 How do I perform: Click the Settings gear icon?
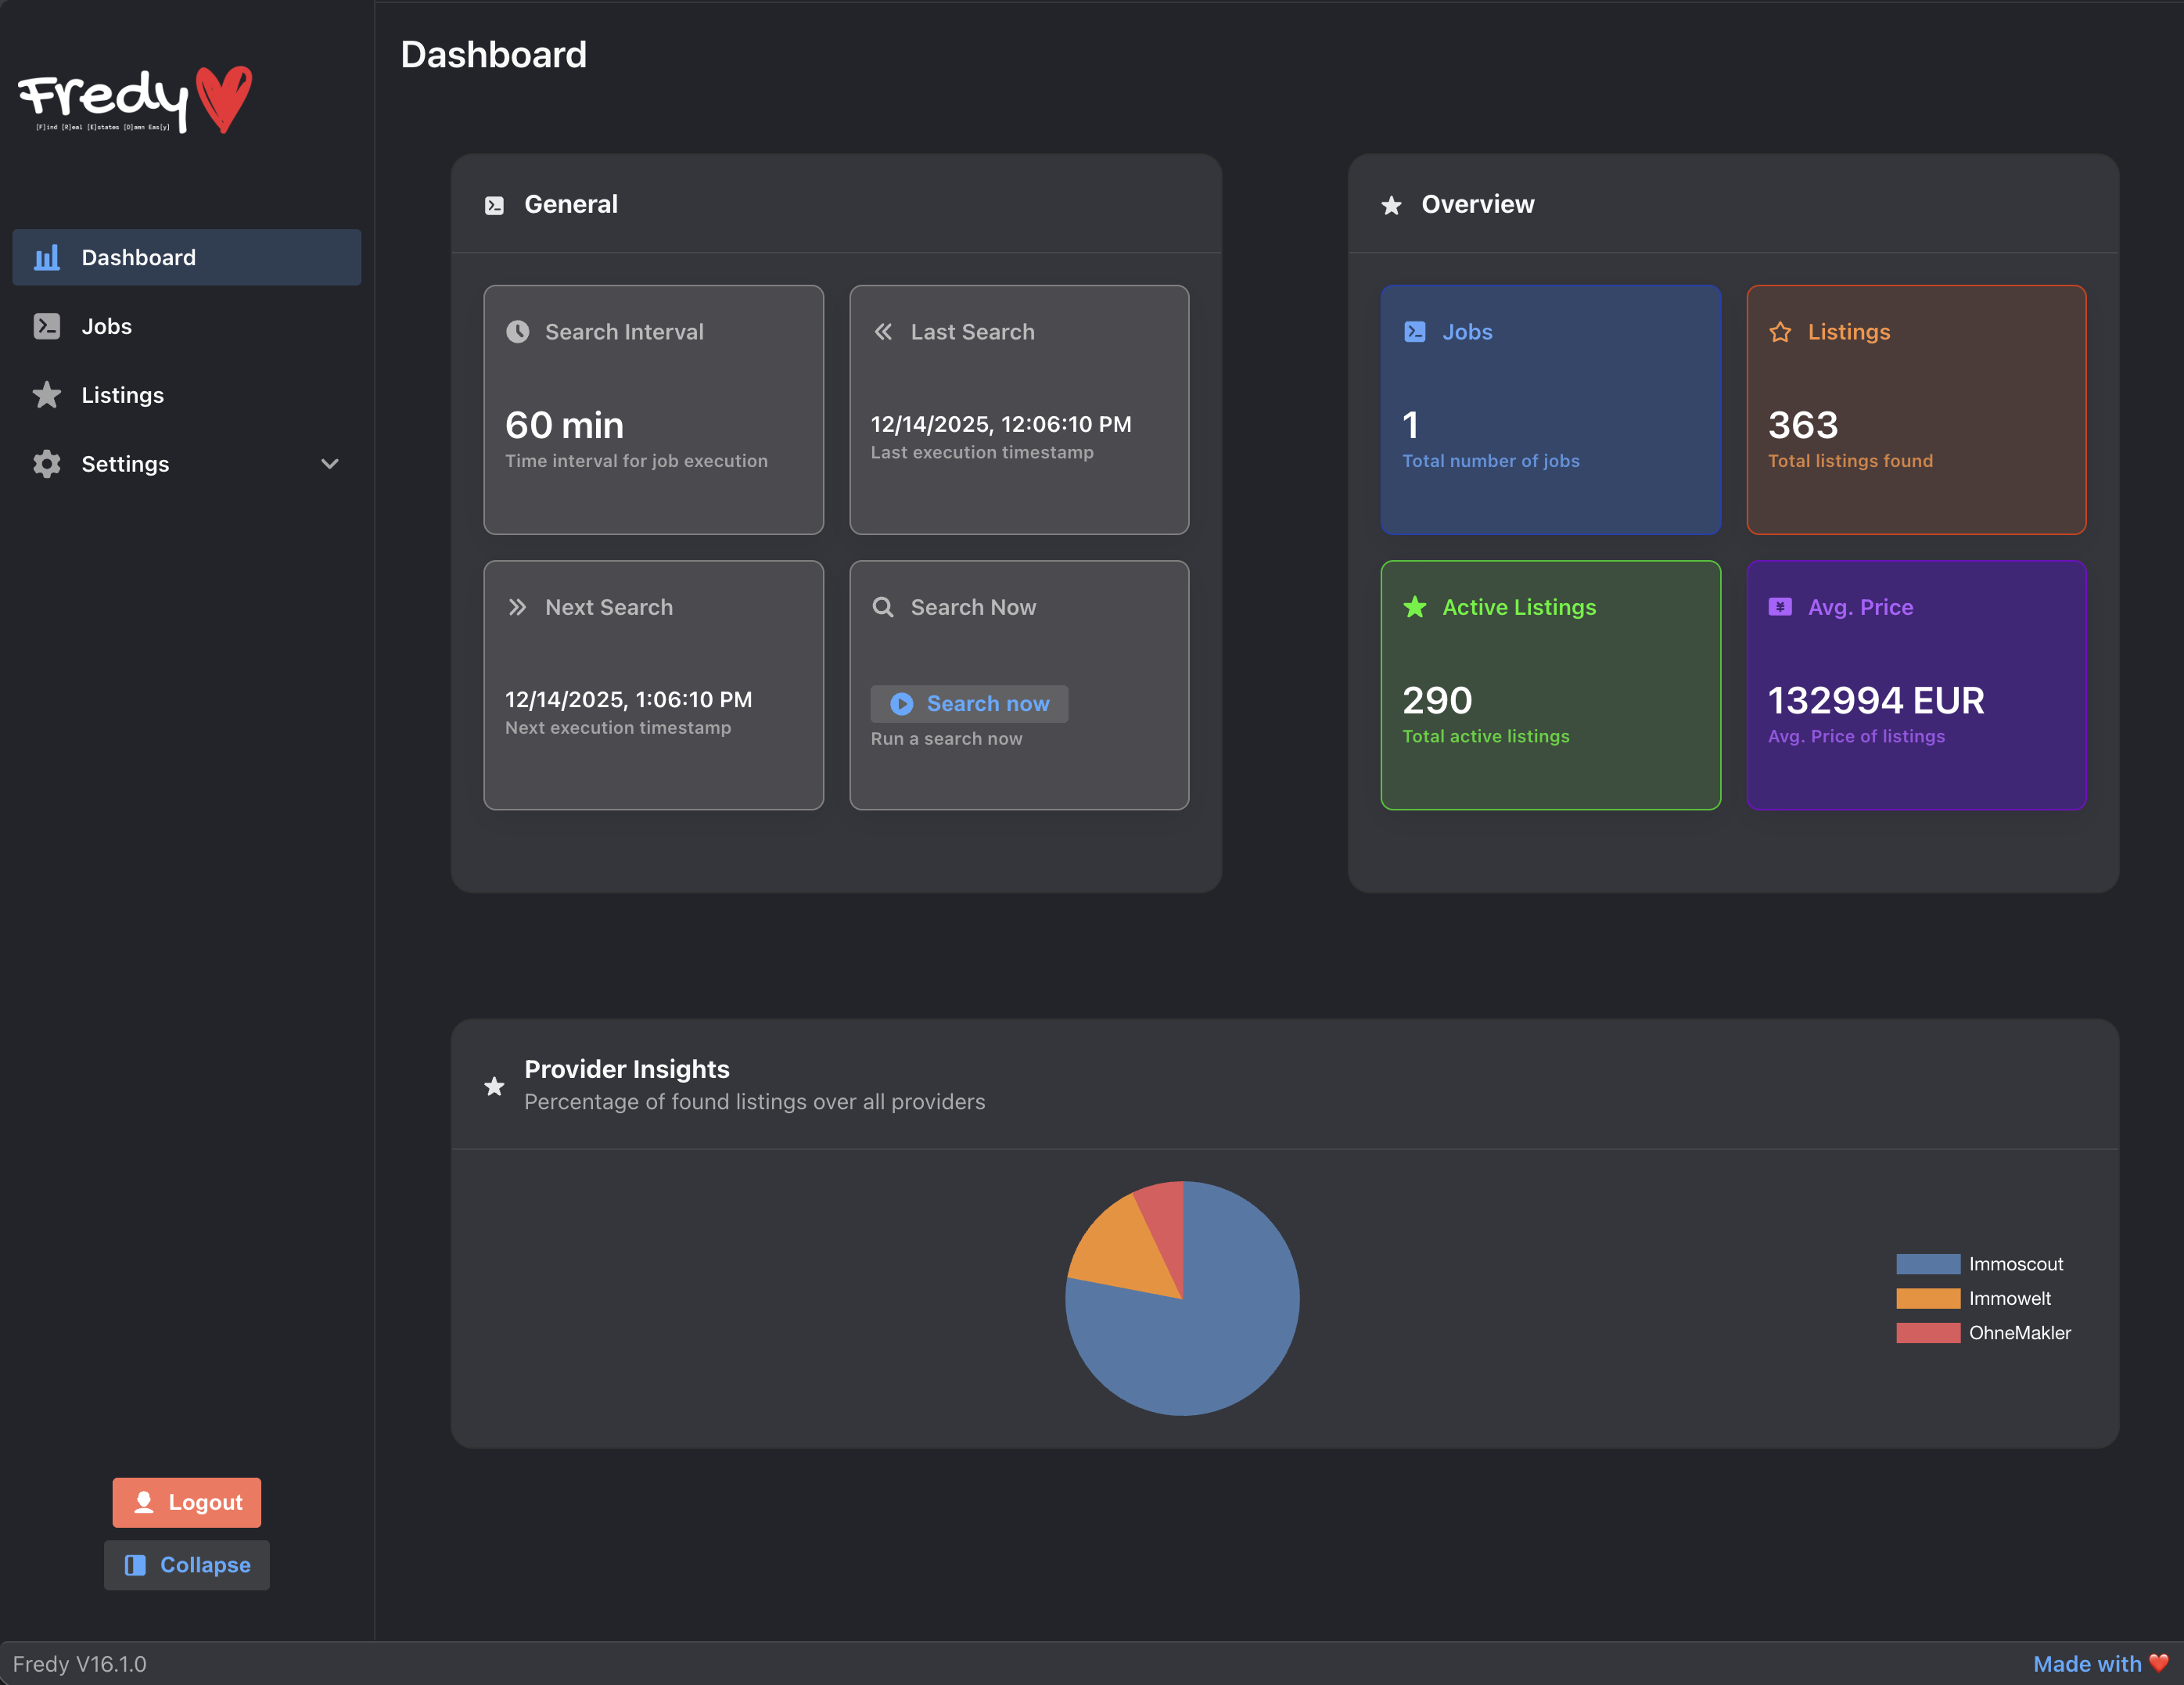tap(47, 464)
